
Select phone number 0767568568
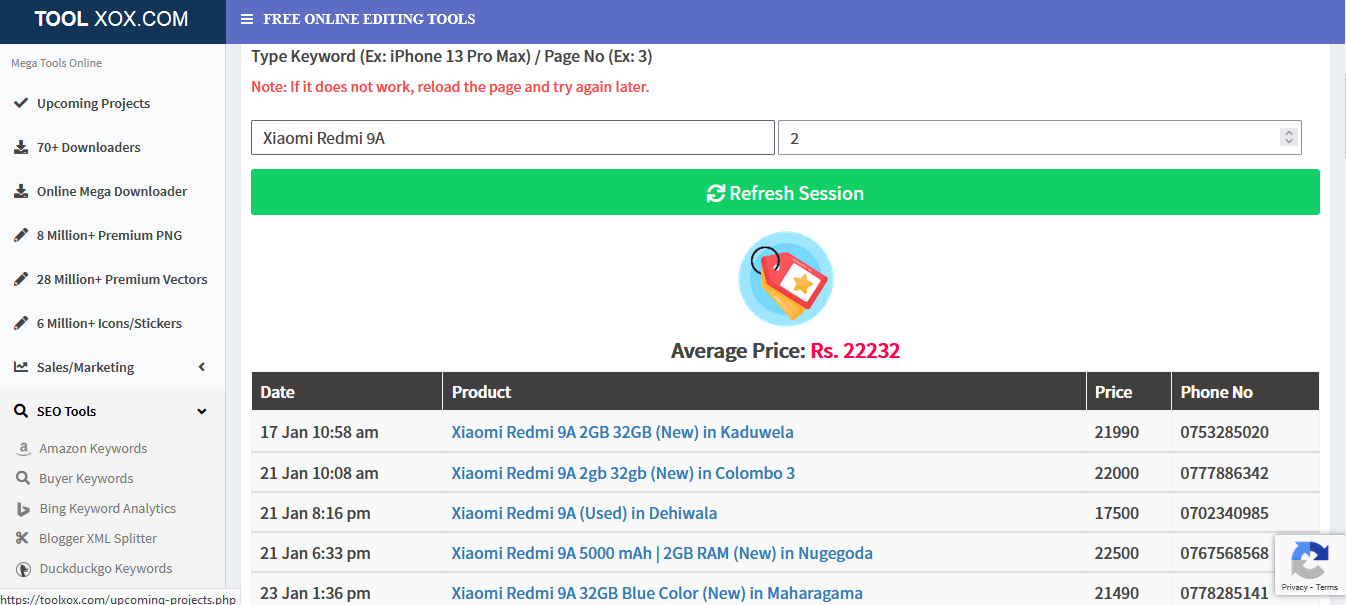click(1224, 553)
